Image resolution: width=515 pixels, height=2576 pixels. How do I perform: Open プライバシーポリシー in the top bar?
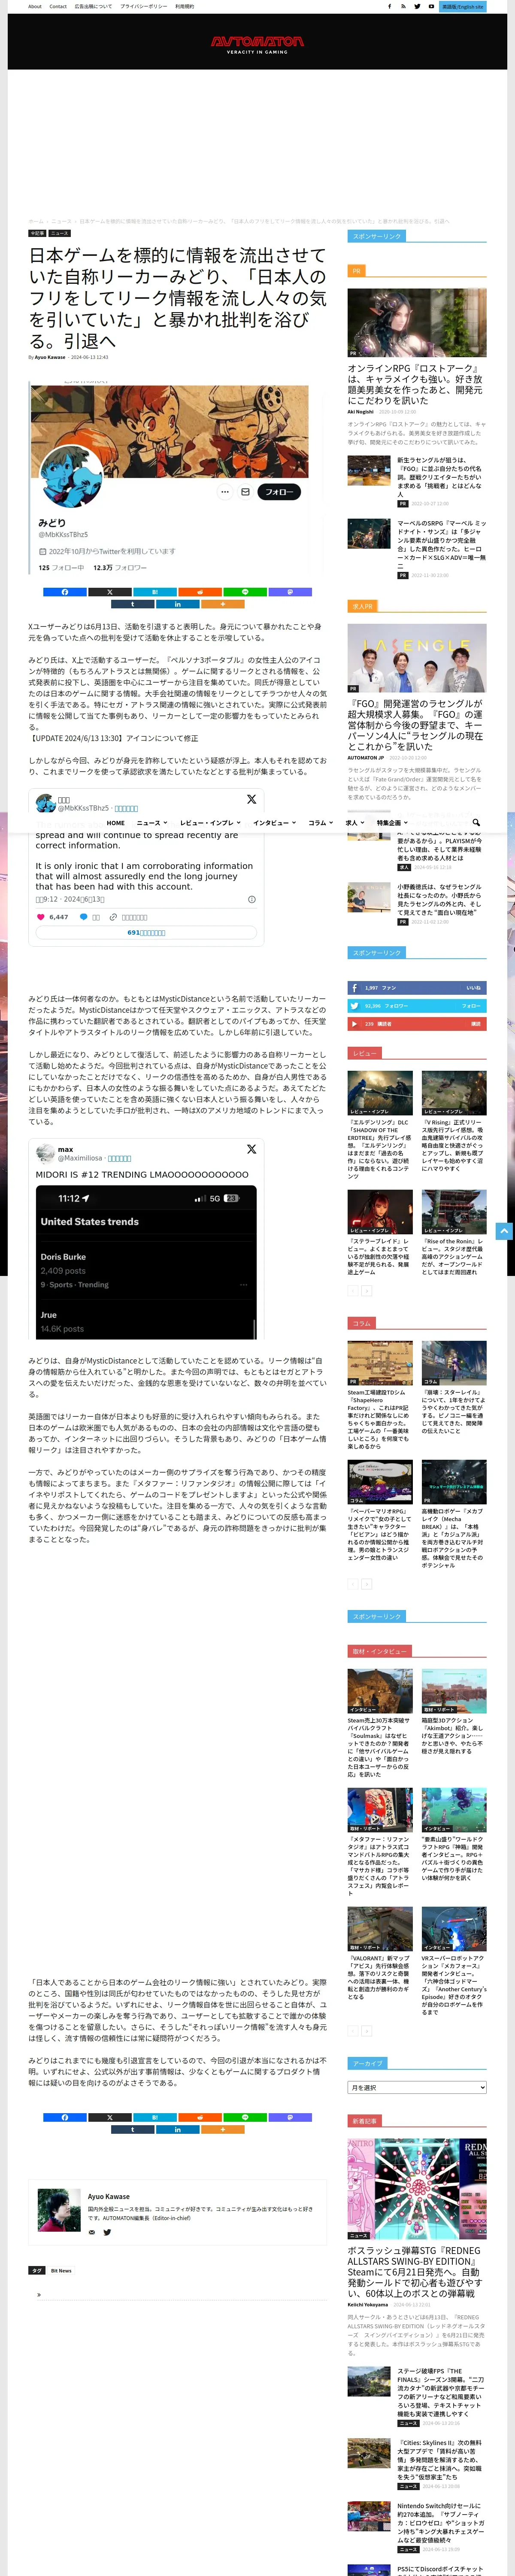tap(144, 6)
